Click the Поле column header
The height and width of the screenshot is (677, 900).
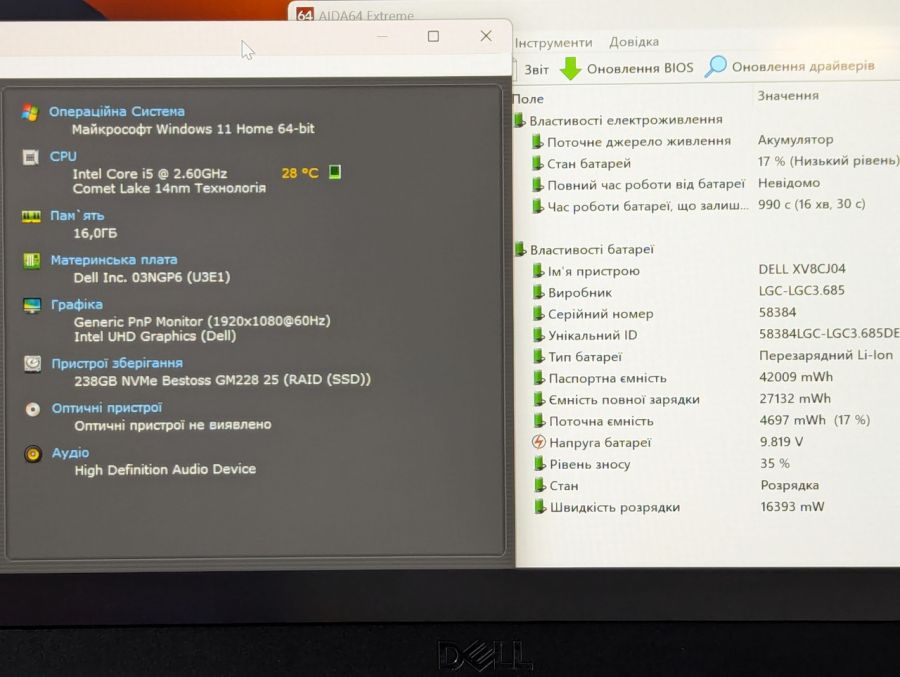[x=527, y=99]
